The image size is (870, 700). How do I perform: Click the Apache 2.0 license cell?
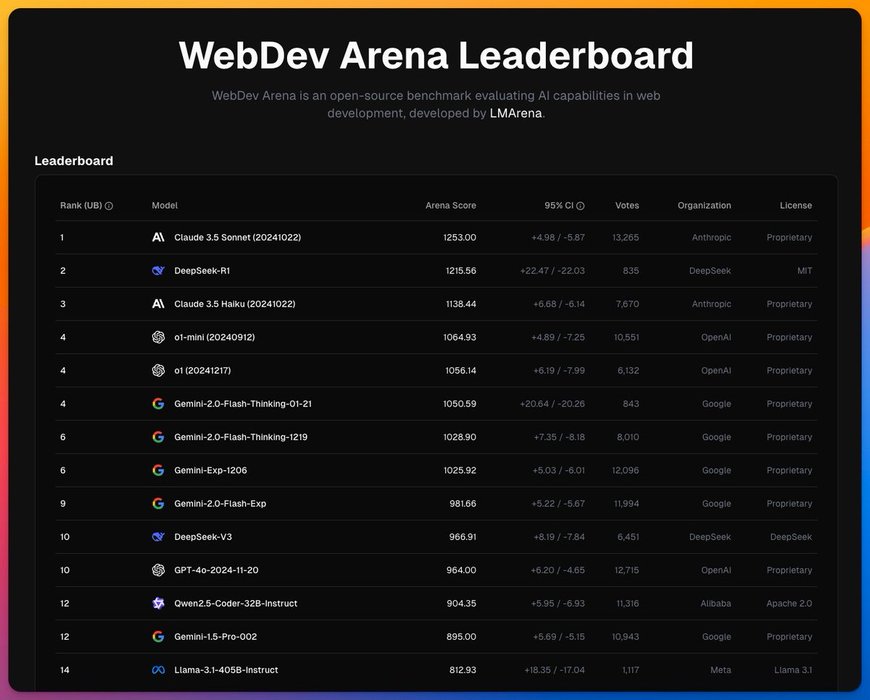point(789,603)
